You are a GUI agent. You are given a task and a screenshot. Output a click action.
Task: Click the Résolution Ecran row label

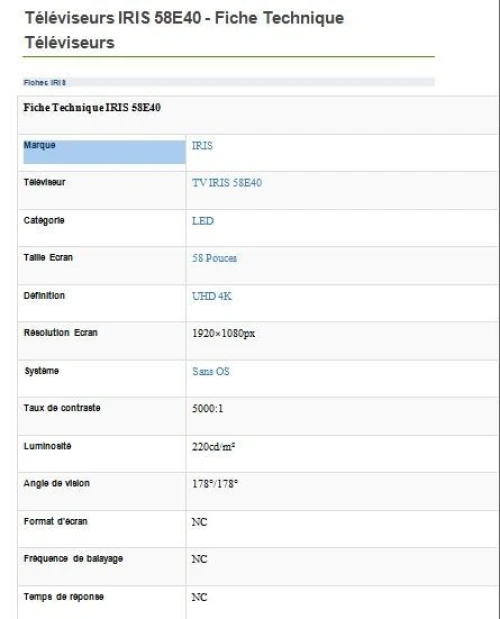(x=60, y=332)
